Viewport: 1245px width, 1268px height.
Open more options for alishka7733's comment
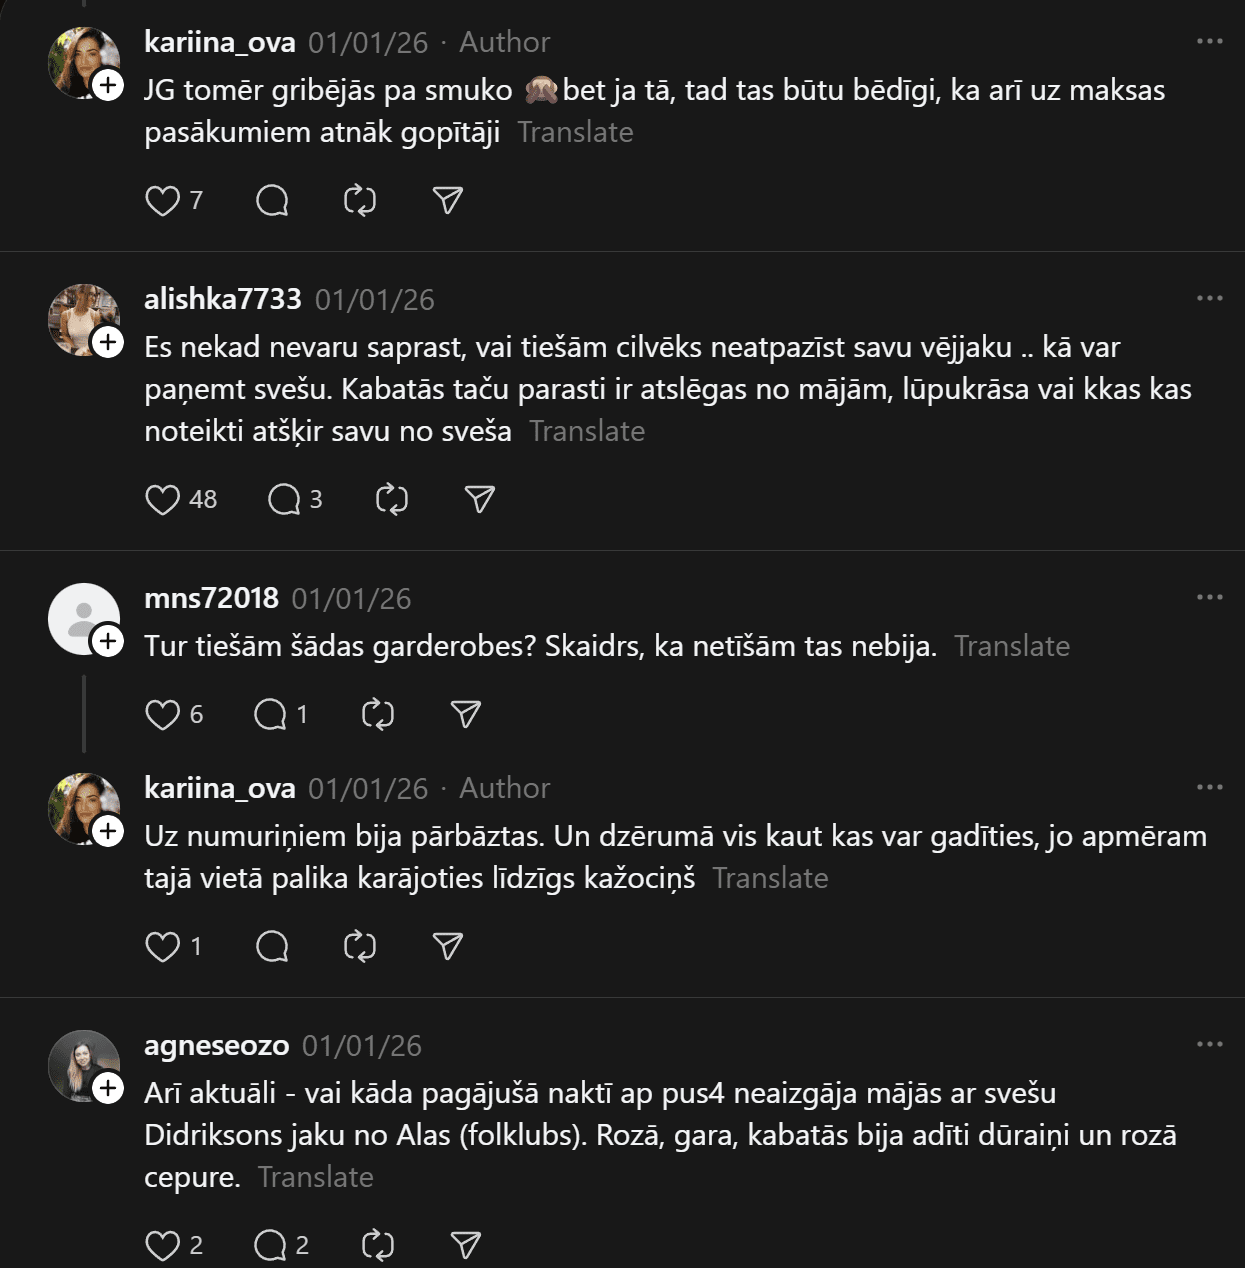pyautogui.click(x=1209, y=298)
